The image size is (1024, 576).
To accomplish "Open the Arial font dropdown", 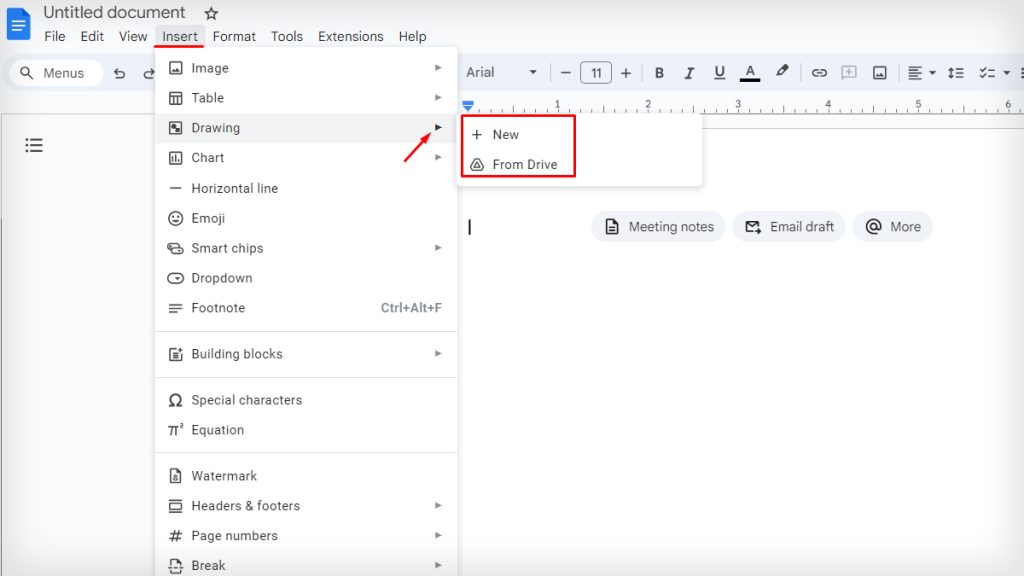I will [502, 72].
